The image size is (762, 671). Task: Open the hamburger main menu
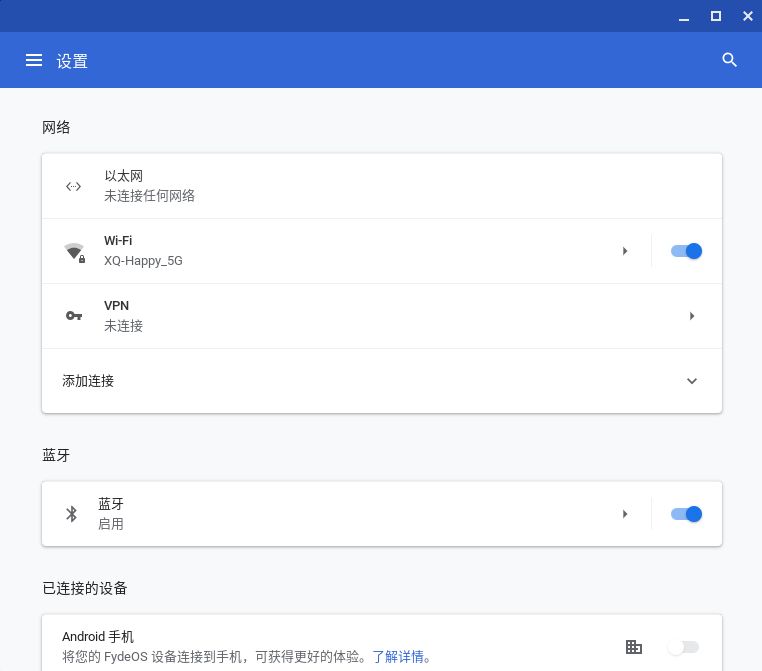tap(34, 61)
